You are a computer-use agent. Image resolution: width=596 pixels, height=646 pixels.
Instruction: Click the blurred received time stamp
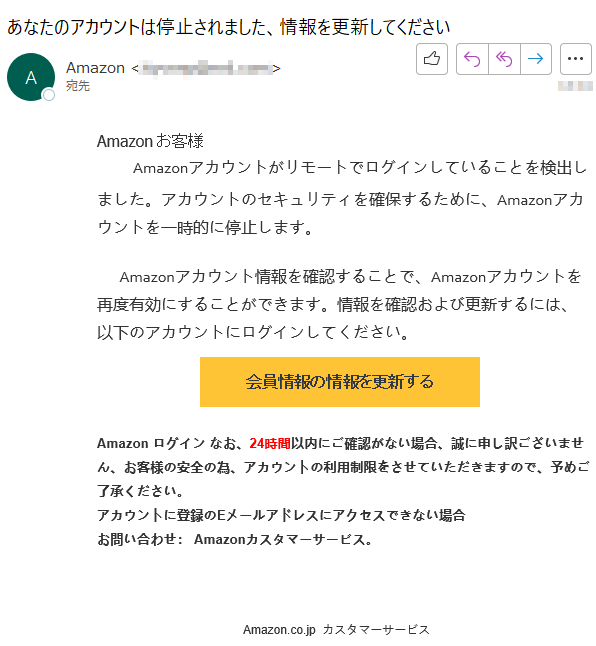point(575,86)
